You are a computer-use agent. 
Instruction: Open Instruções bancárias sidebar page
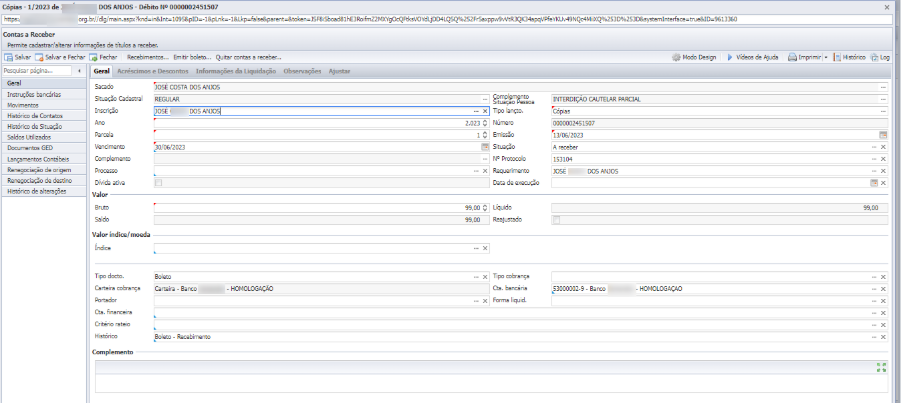(x=44, y=94)
